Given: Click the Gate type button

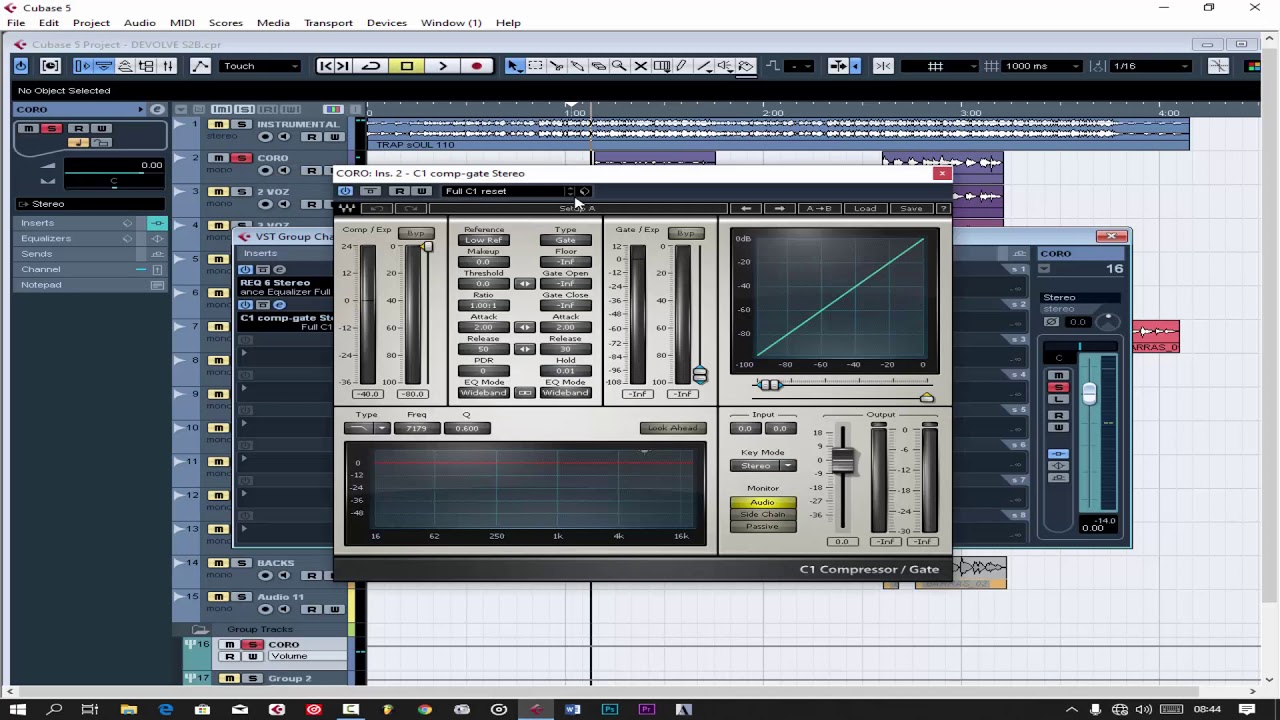Looking at the screenshot, I should [x=565, y=240].
